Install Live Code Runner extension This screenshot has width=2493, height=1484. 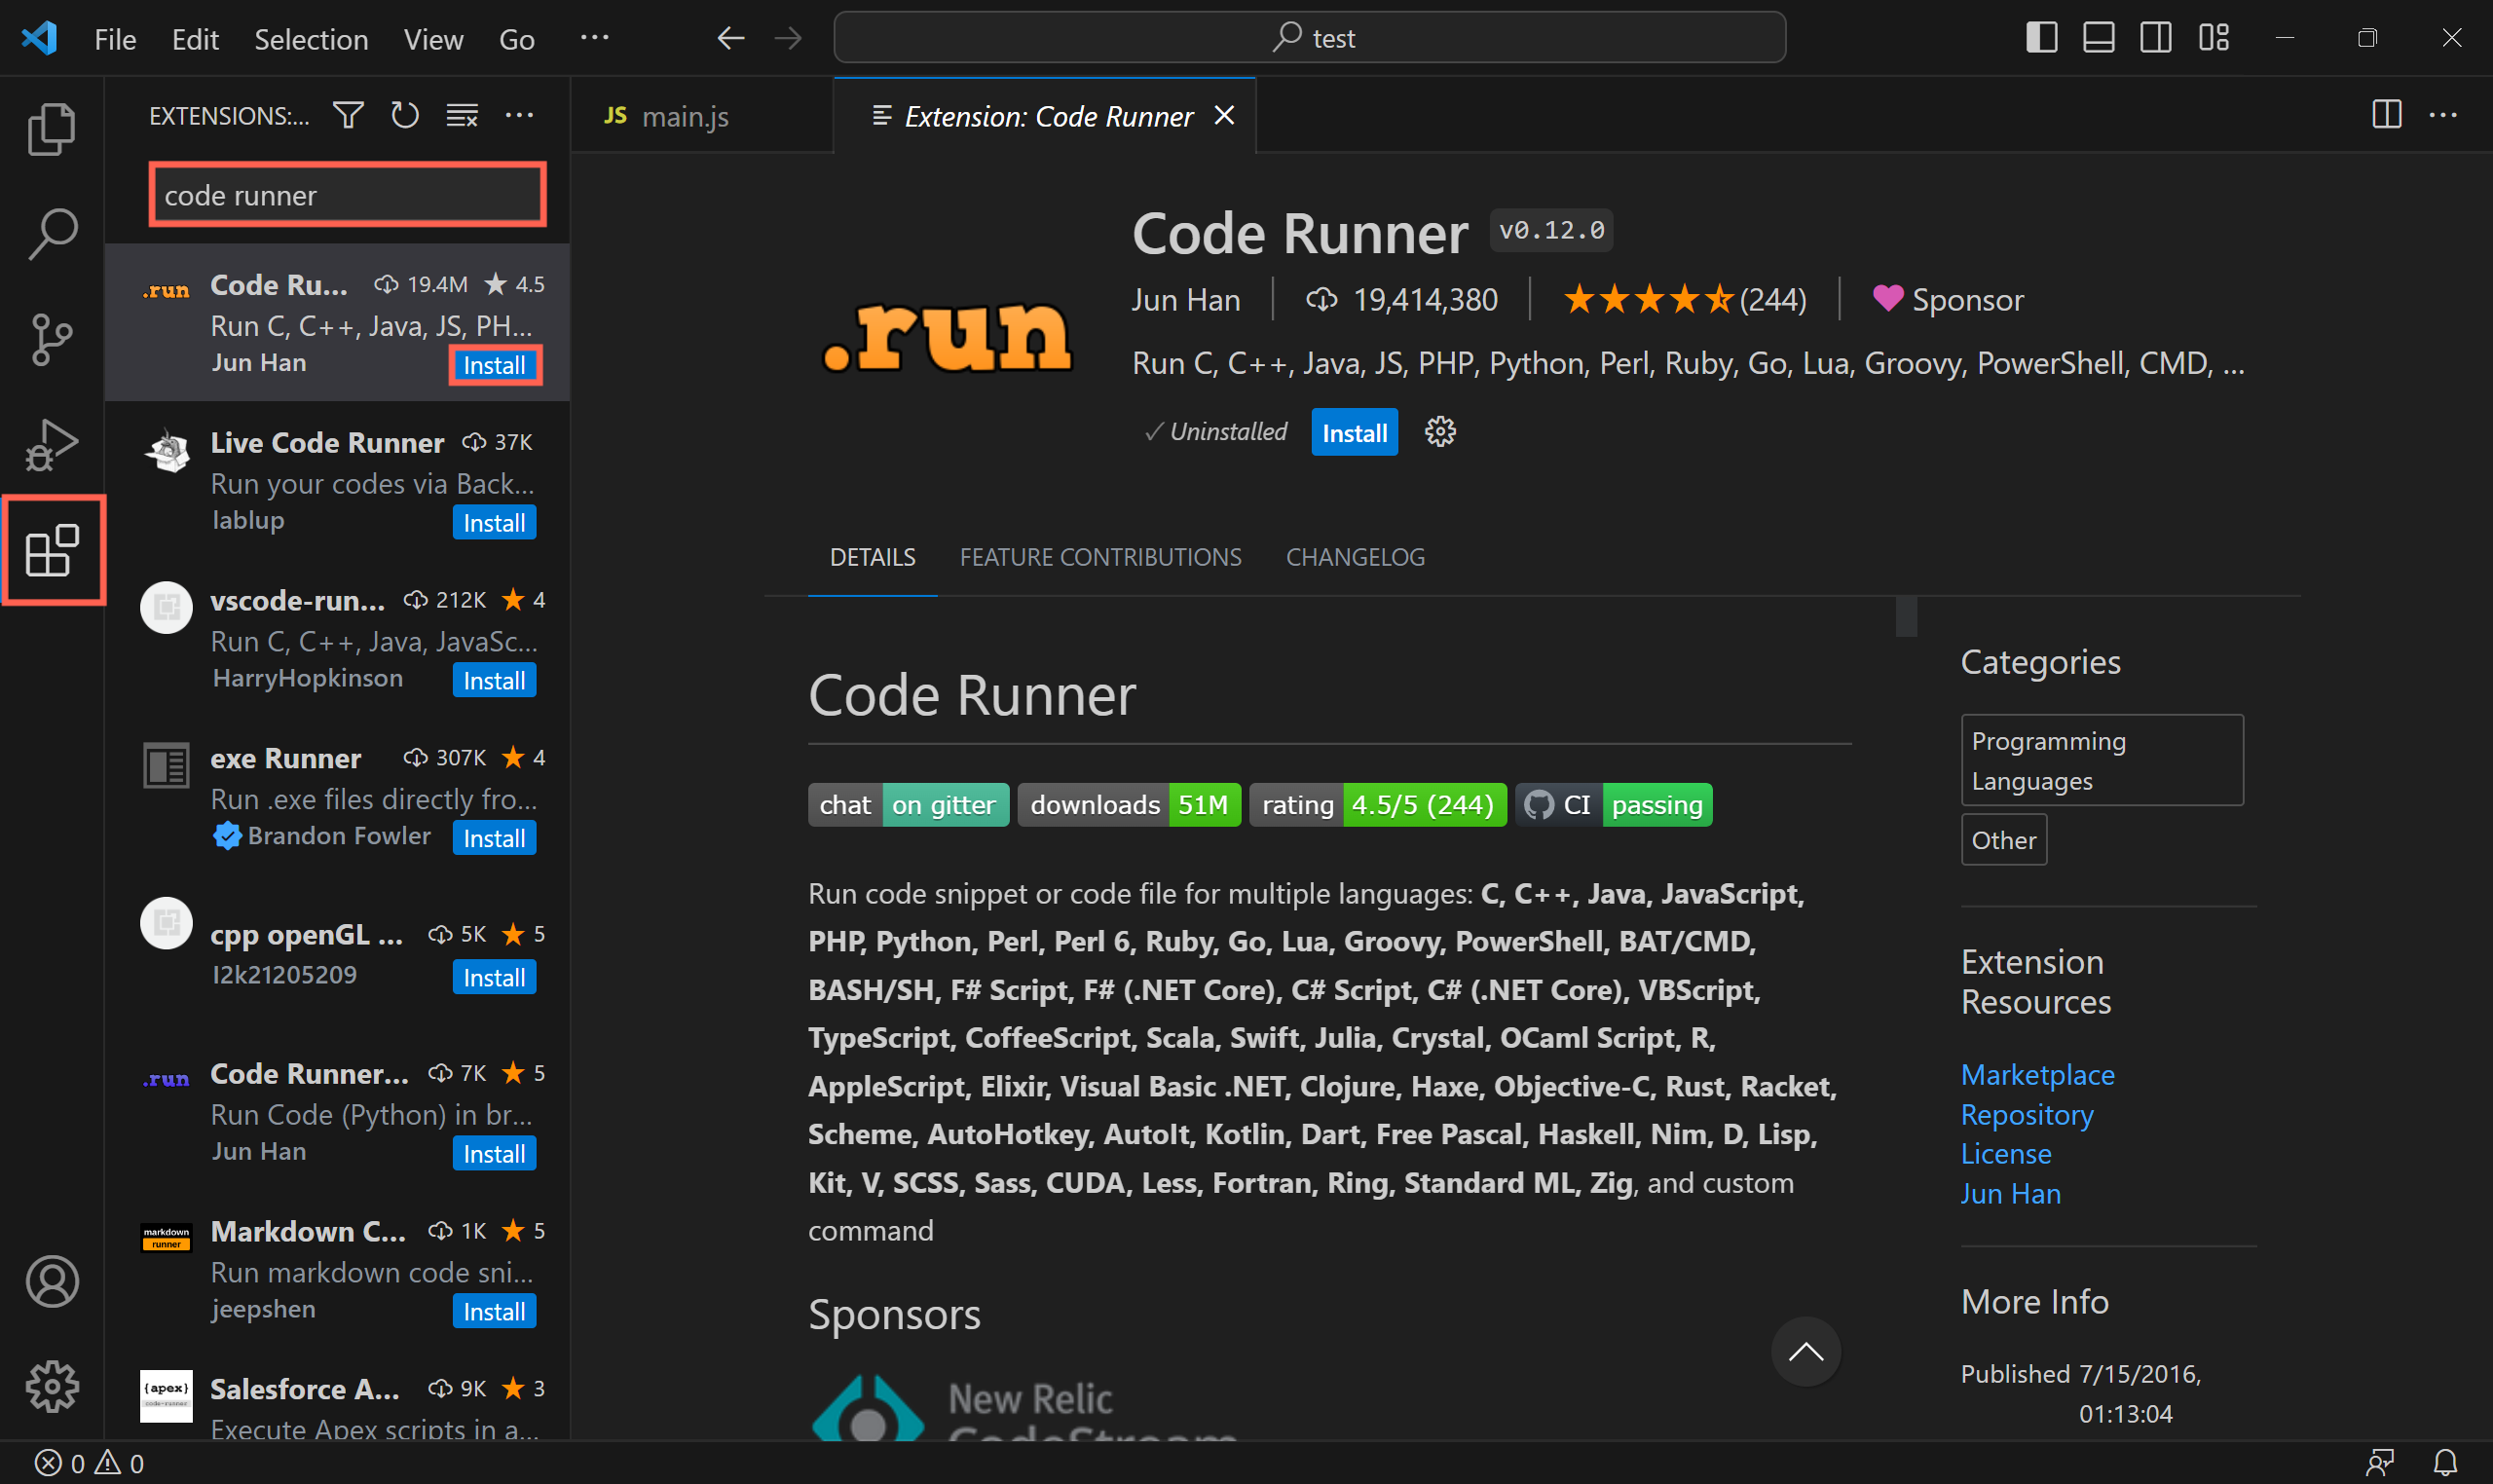coord(494,523)
